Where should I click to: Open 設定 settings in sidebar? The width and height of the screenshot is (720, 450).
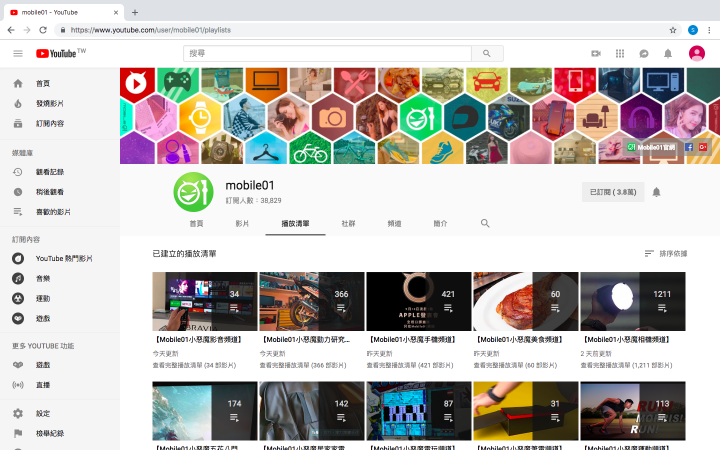[60, 413]
